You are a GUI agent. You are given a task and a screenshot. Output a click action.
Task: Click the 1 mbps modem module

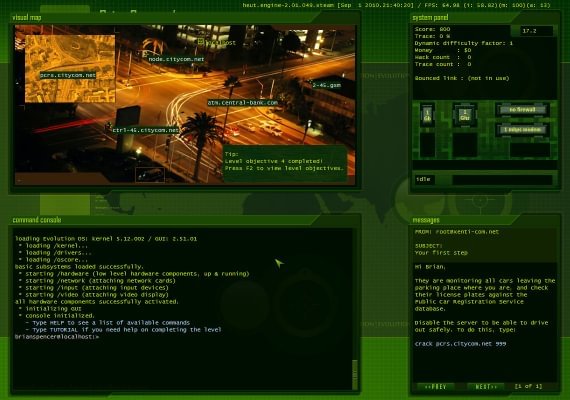(x=522, y=130)
